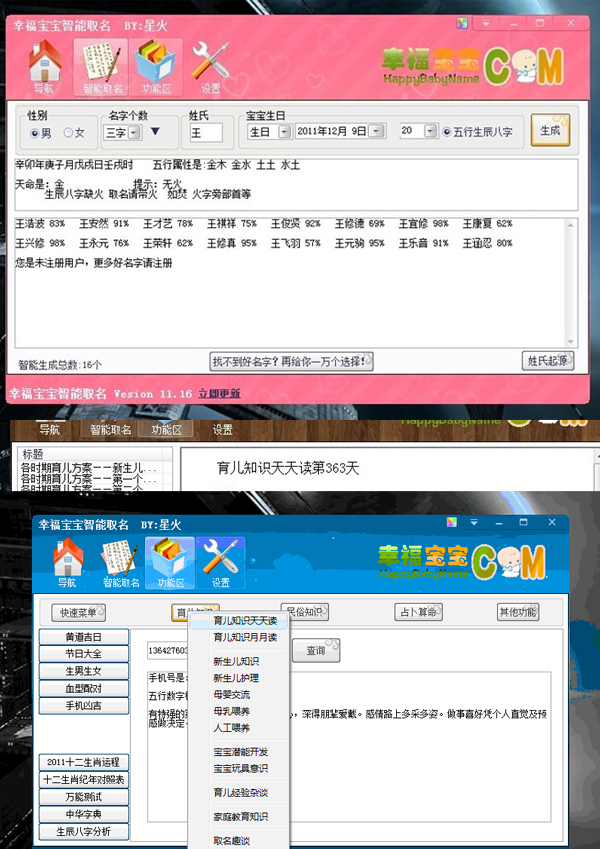Switch to 智能取名 tab in wood window
600x849 pixels.
coord(110,430)
